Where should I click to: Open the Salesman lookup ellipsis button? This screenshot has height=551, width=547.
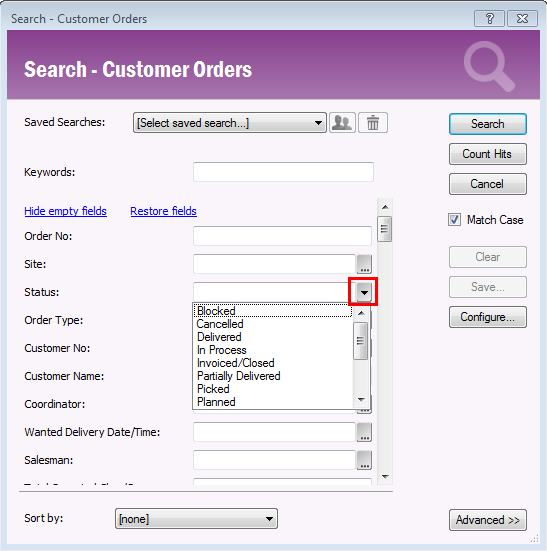coord(364,460)
